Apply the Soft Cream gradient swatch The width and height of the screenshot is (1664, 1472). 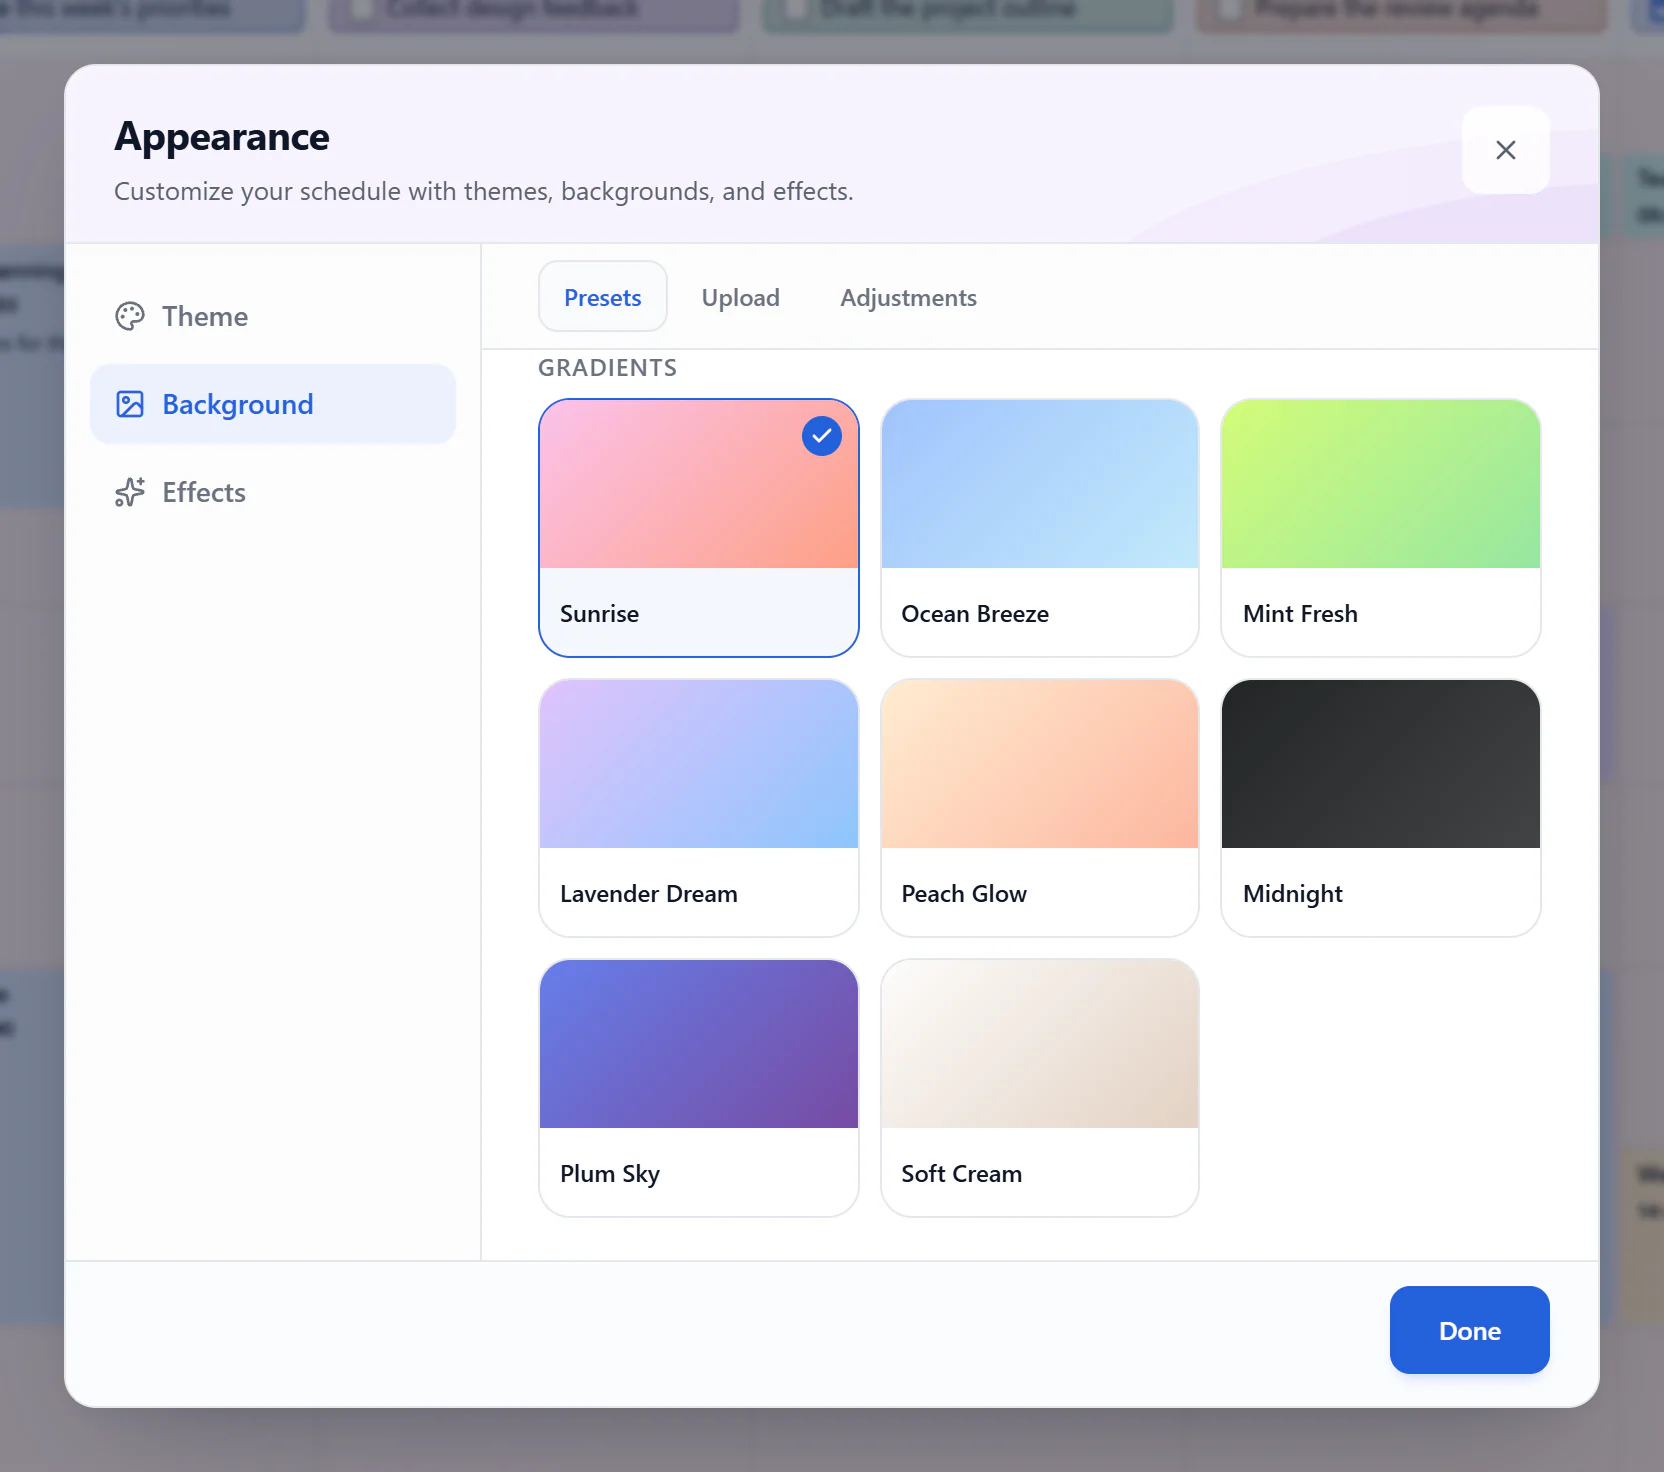coord(1039,1044)
